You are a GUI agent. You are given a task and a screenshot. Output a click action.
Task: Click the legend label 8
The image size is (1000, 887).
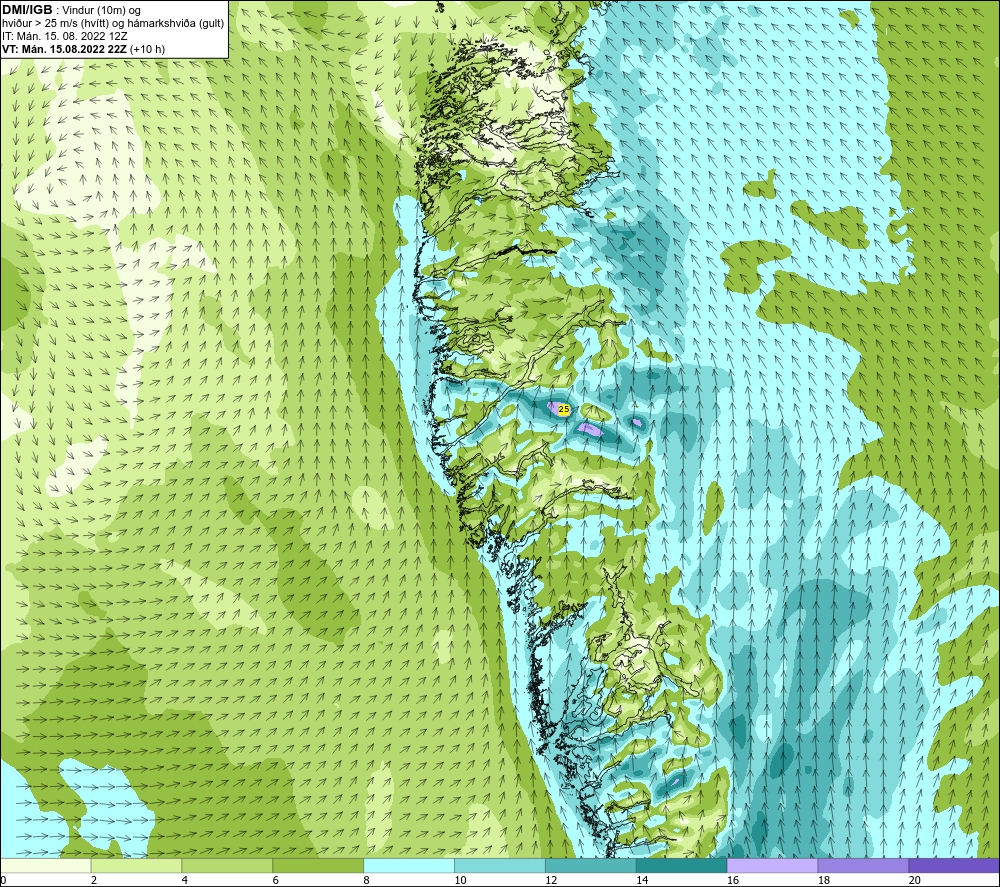pos(367,881)
